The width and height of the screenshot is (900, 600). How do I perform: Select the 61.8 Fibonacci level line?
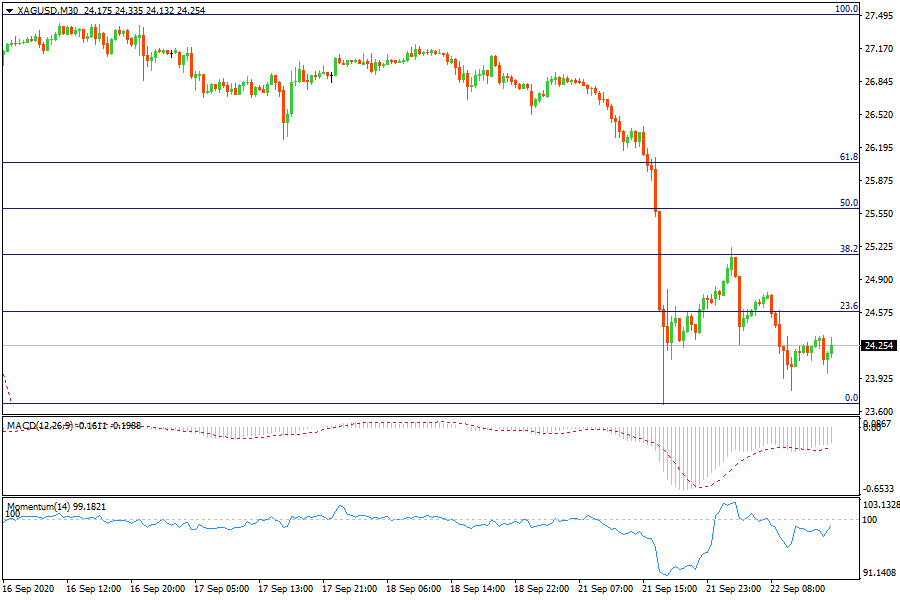400,162
